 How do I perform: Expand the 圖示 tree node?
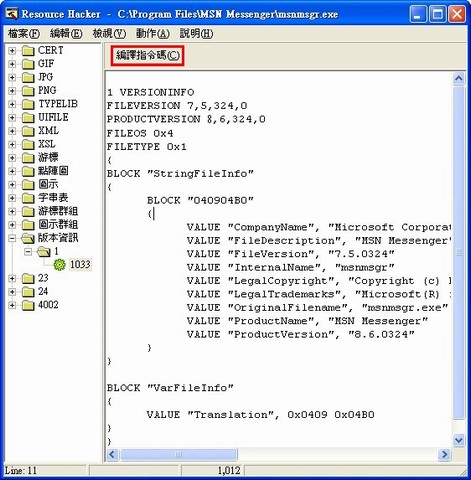(x=12, y=185)
